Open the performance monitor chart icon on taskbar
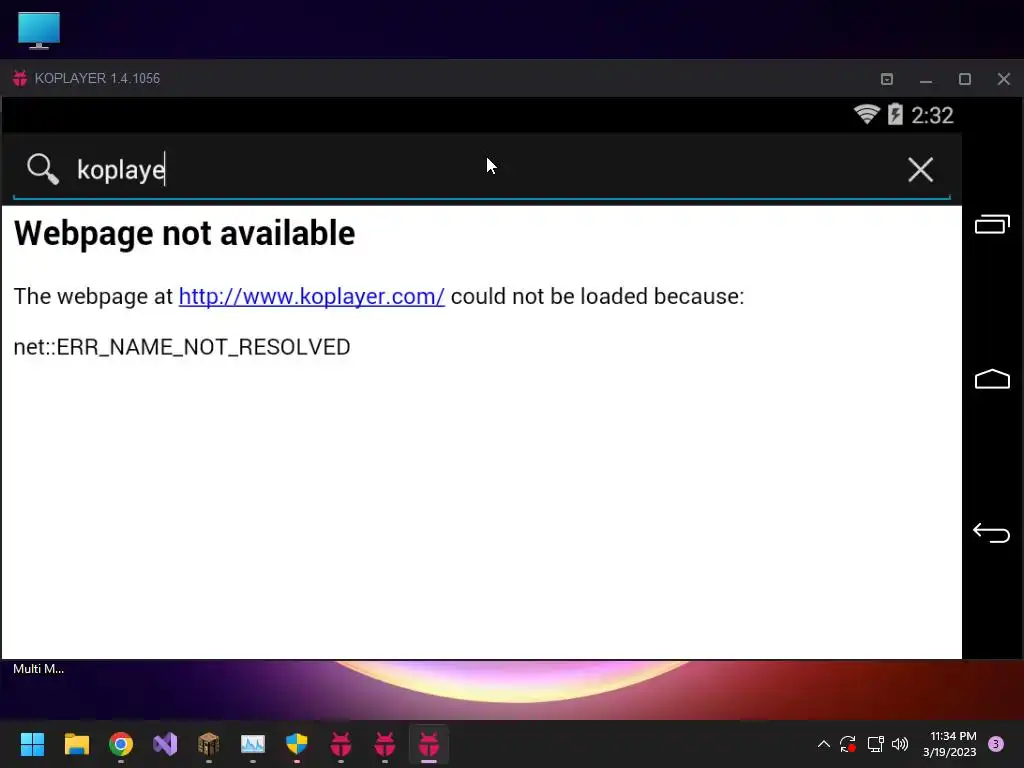 point(253,744)
